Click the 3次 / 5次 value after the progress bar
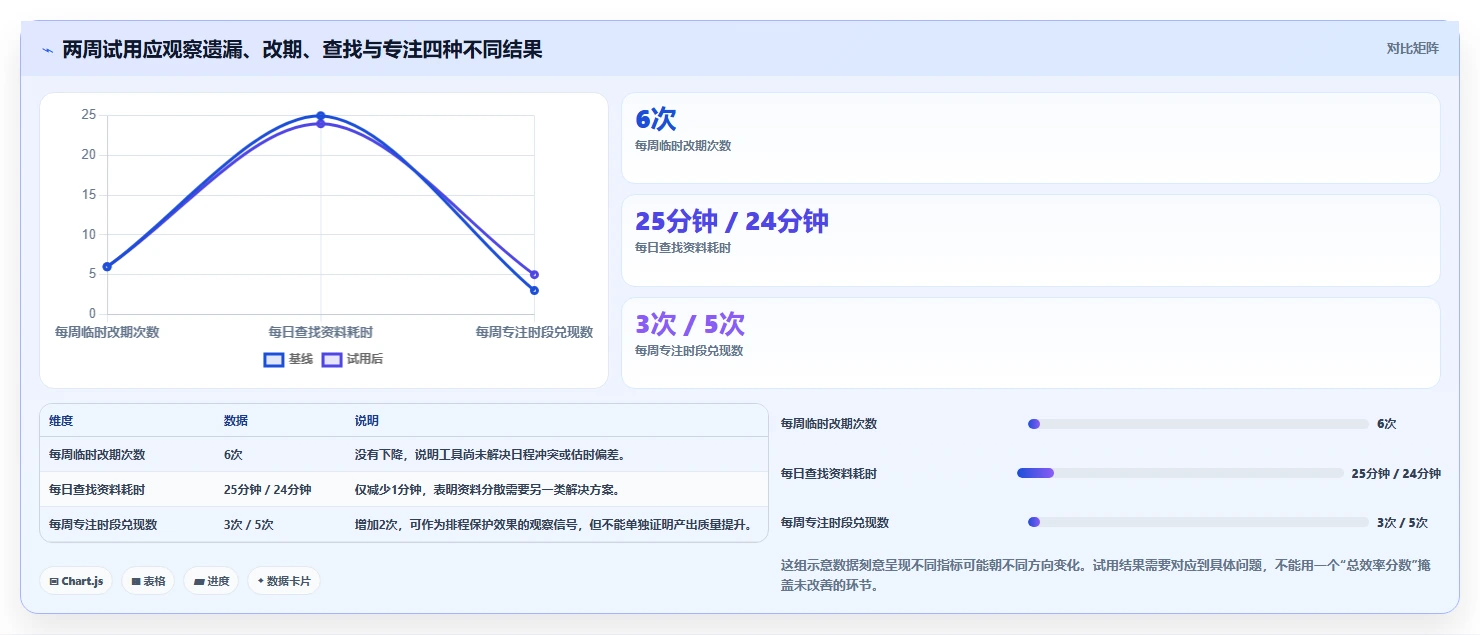The height and width of the screenshot is (635, 1480). (1402, 522)
